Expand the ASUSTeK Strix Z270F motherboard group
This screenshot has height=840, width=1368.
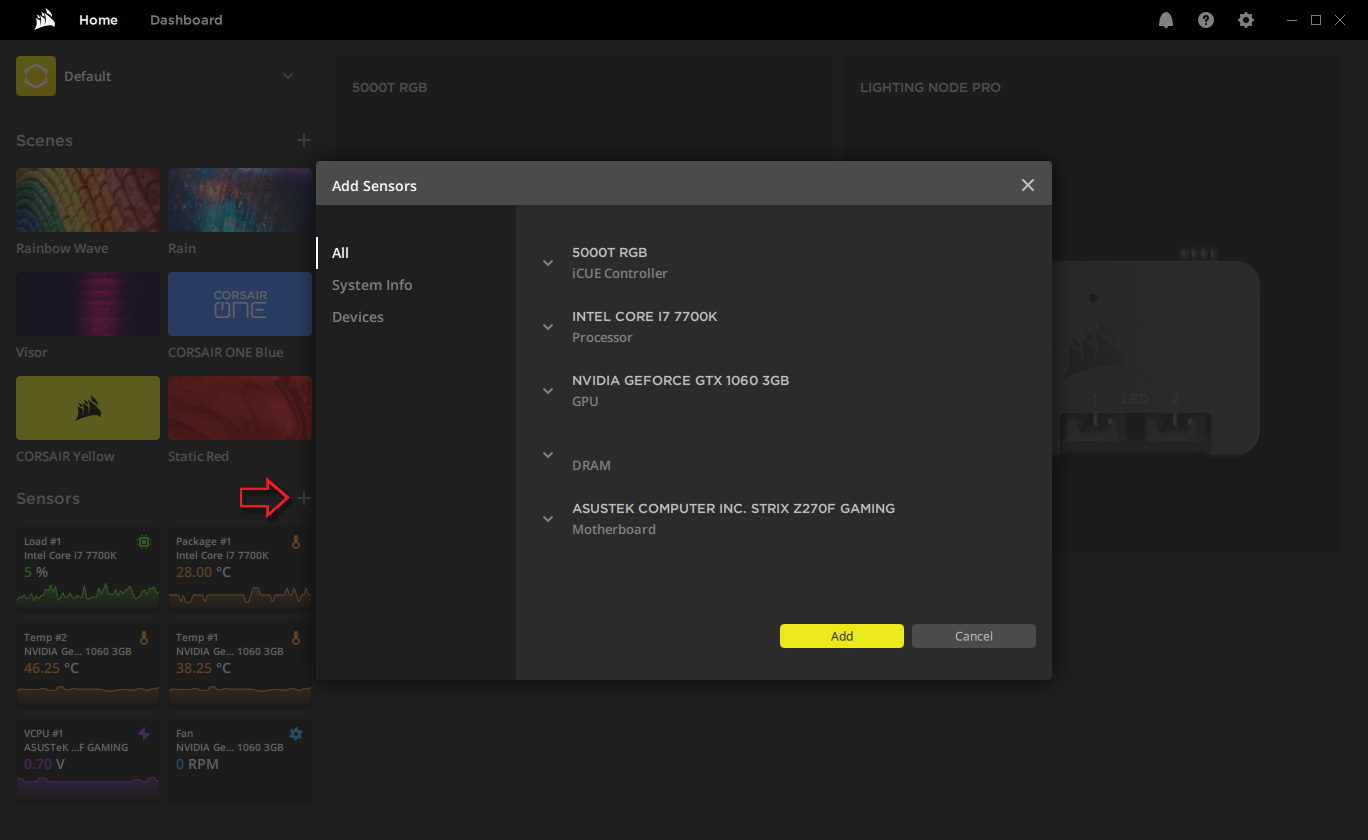point(548,519)
